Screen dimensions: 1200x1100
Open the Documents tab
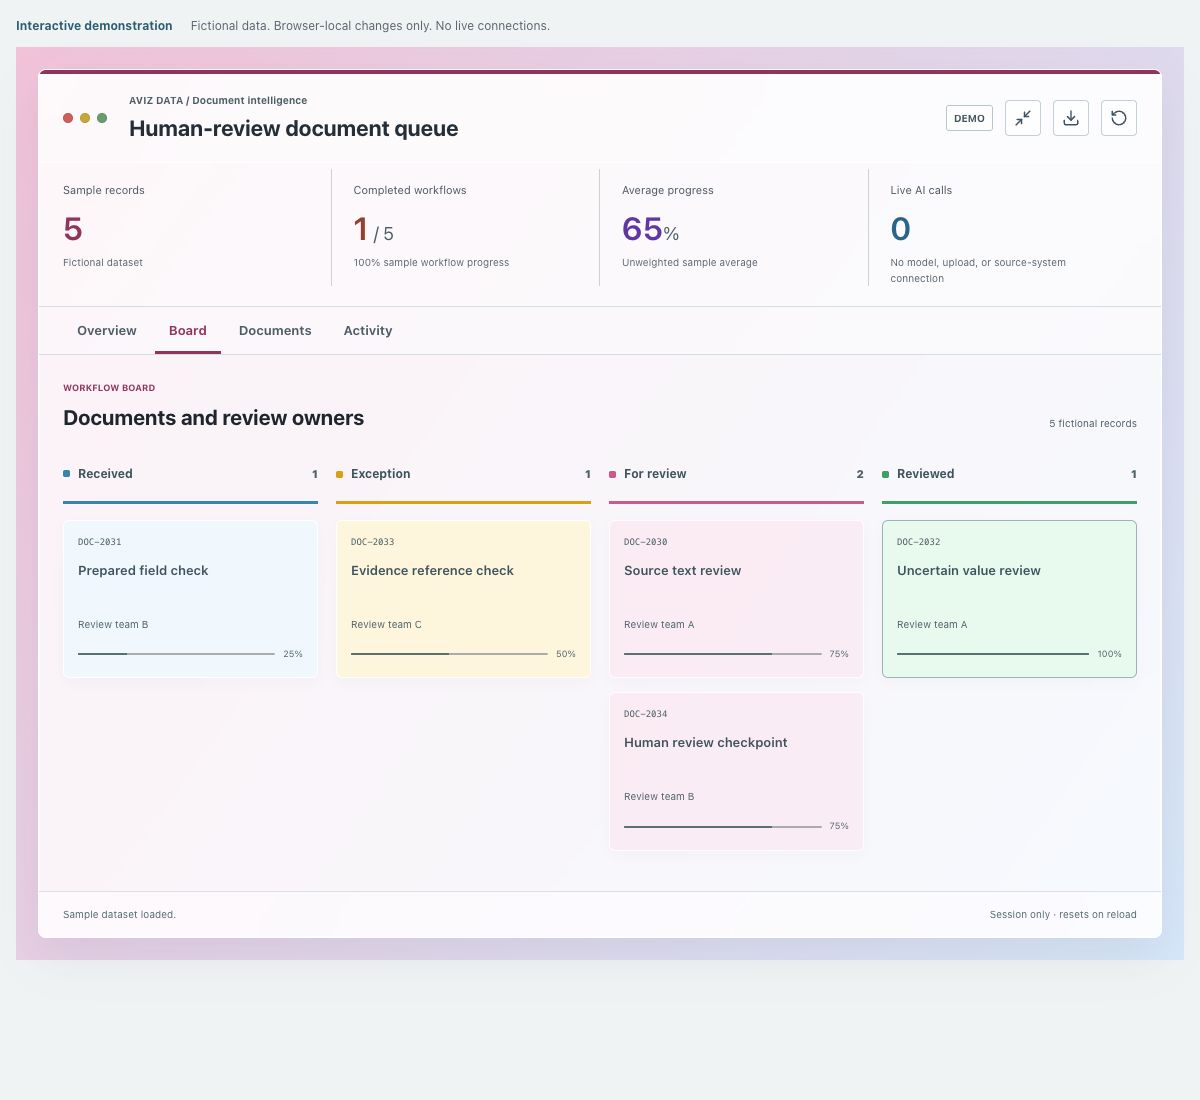pyautogui.click(x=275, y=331)
